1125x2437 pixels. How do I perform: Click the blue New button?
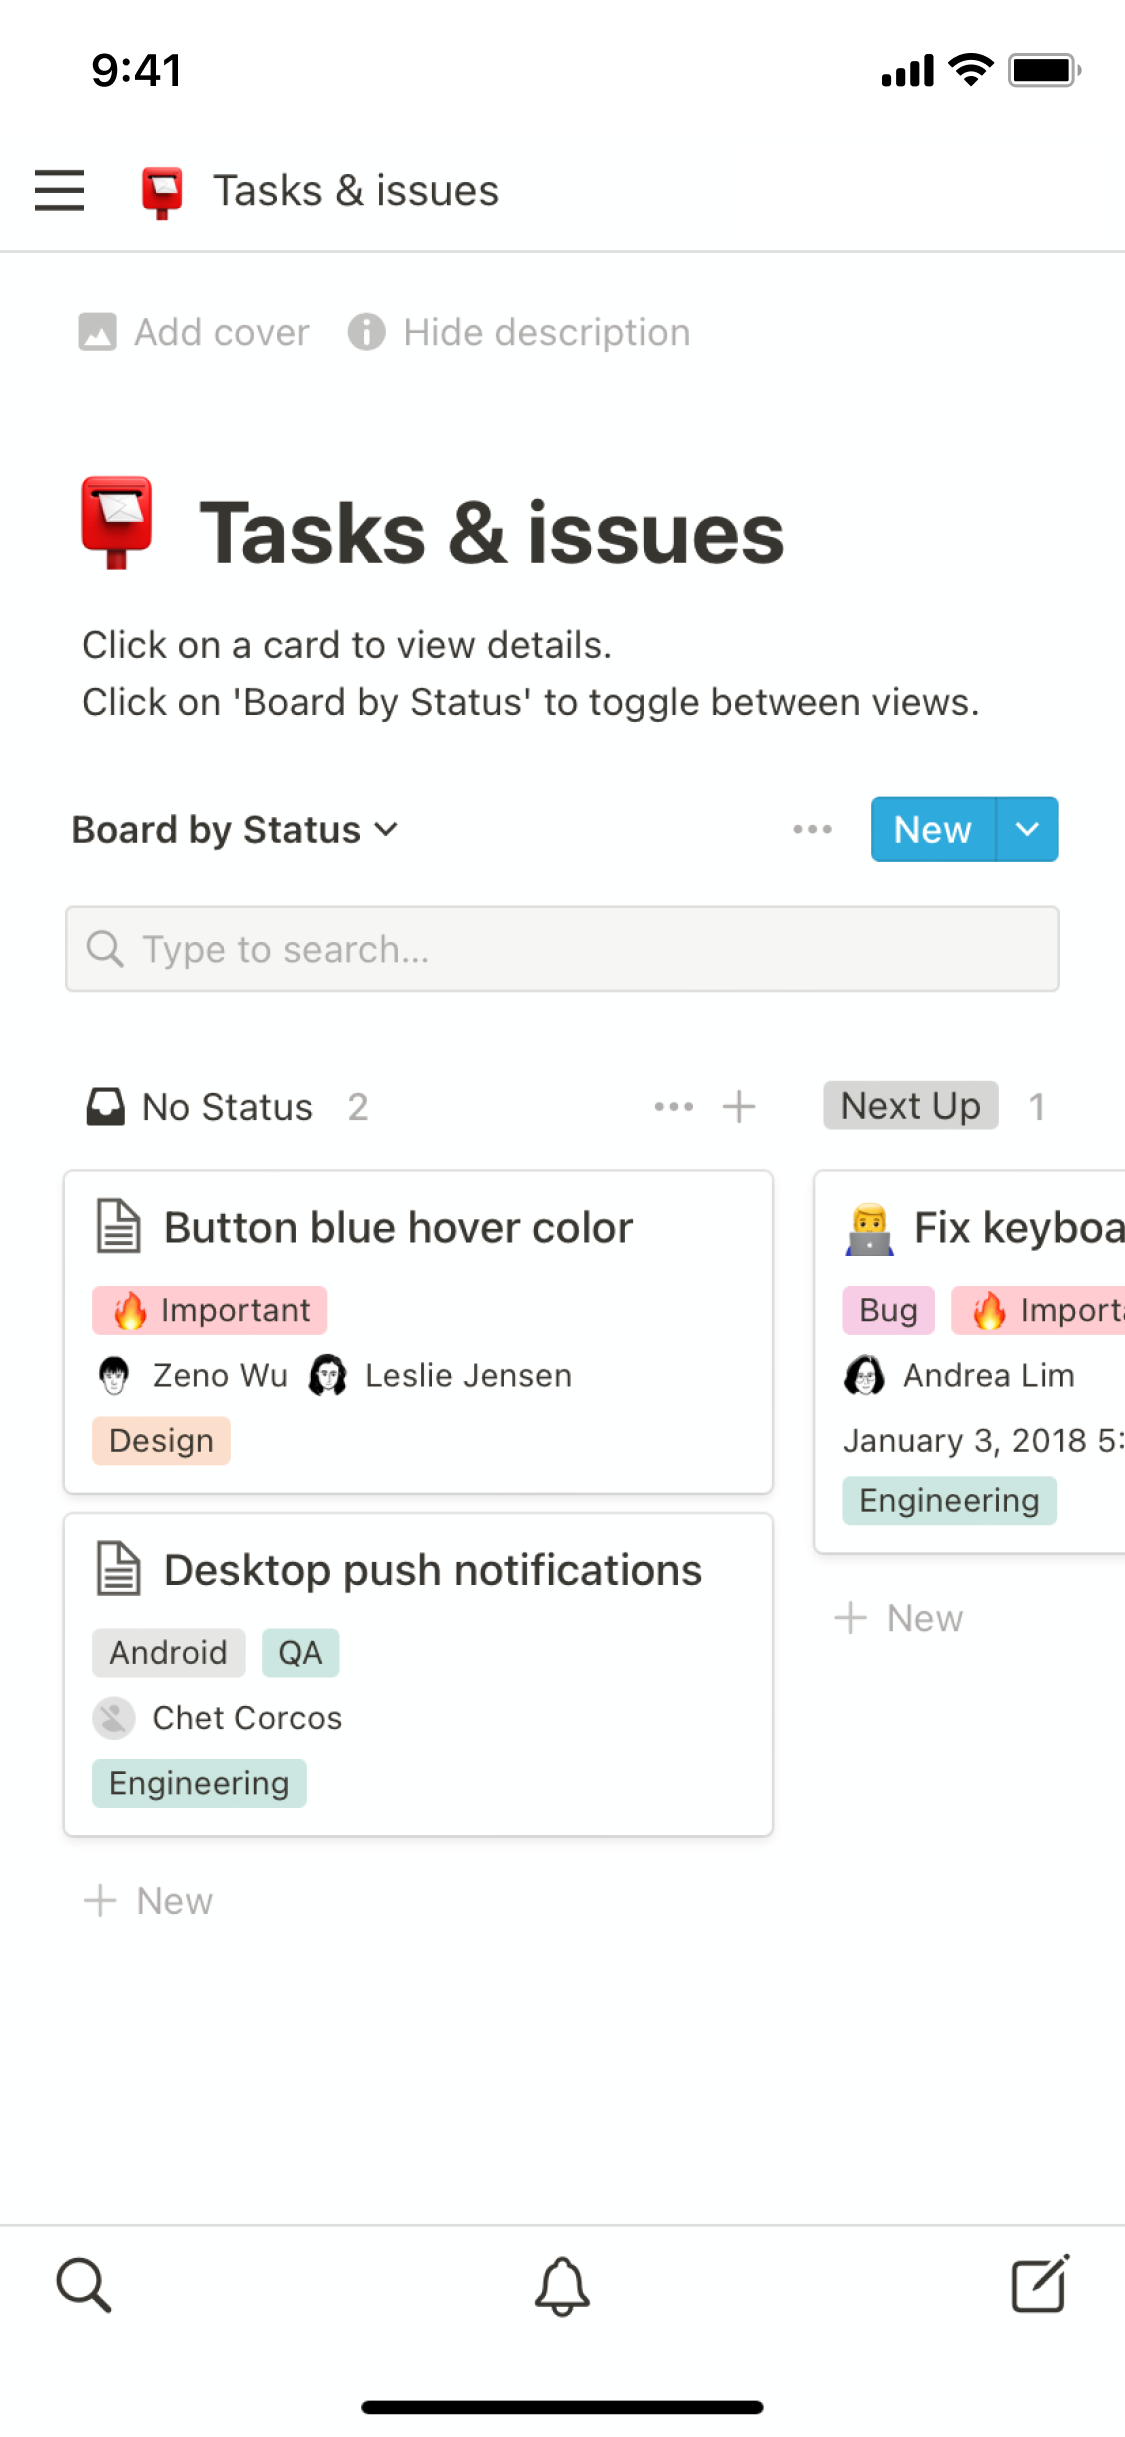(x=932, y=829)
